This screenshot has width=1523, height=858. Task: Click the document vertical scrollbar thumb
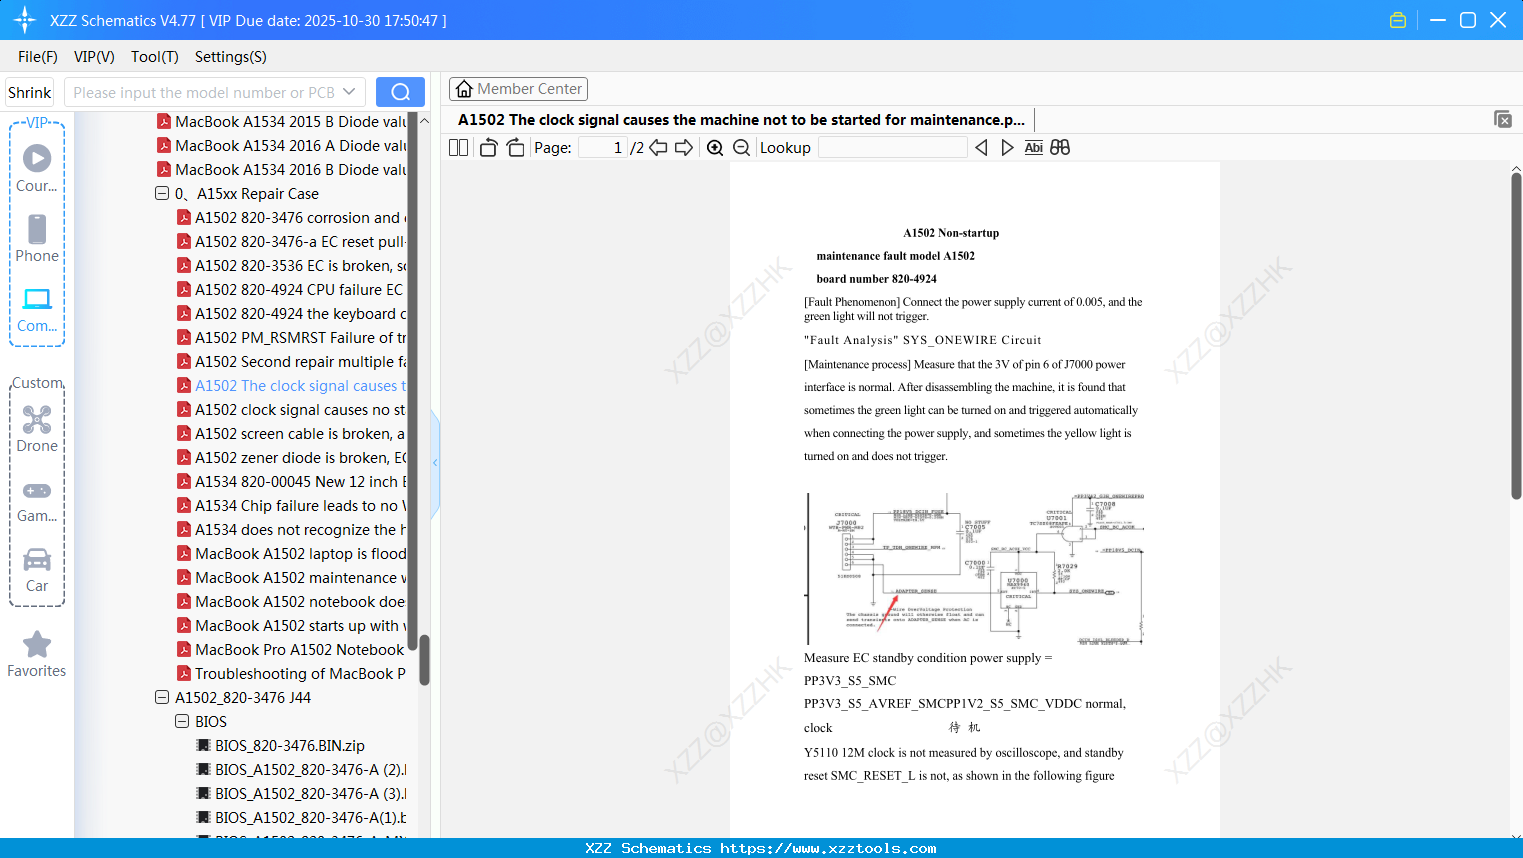pos(1516,336)
